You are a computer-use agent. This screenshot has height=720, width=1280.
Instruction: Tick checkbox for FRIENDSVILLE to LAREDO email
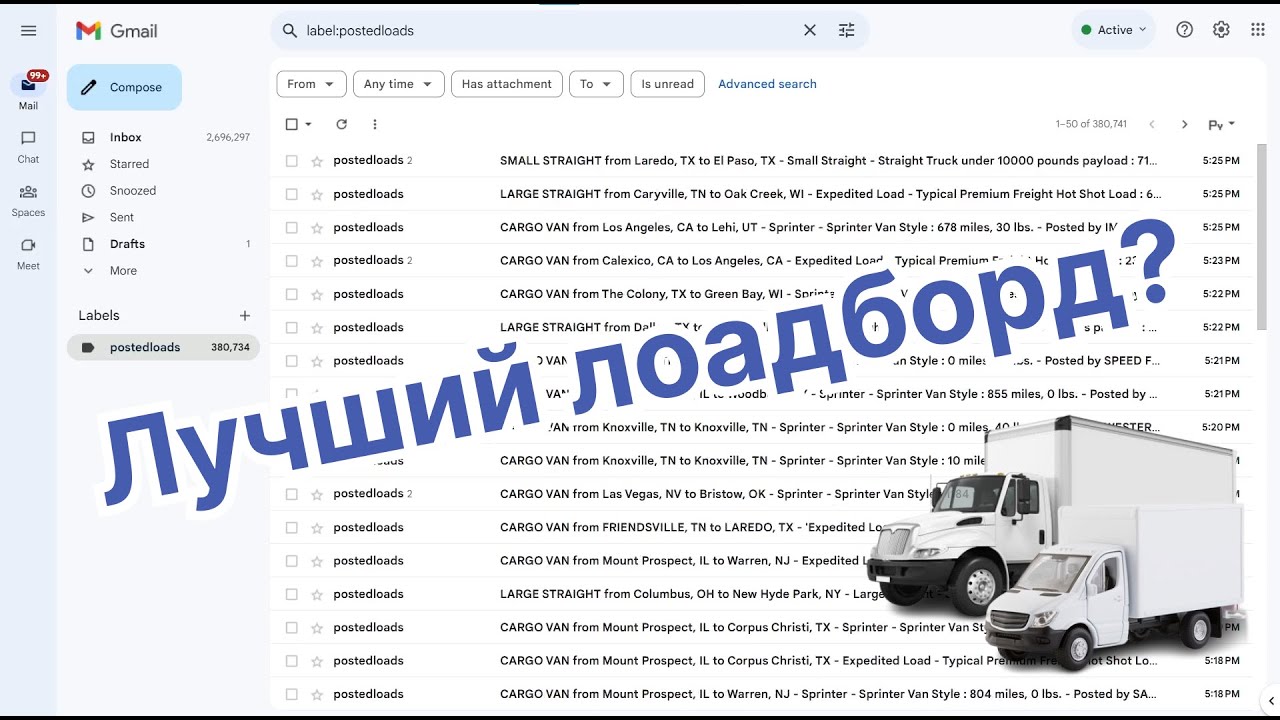click(x=292, y=527)
